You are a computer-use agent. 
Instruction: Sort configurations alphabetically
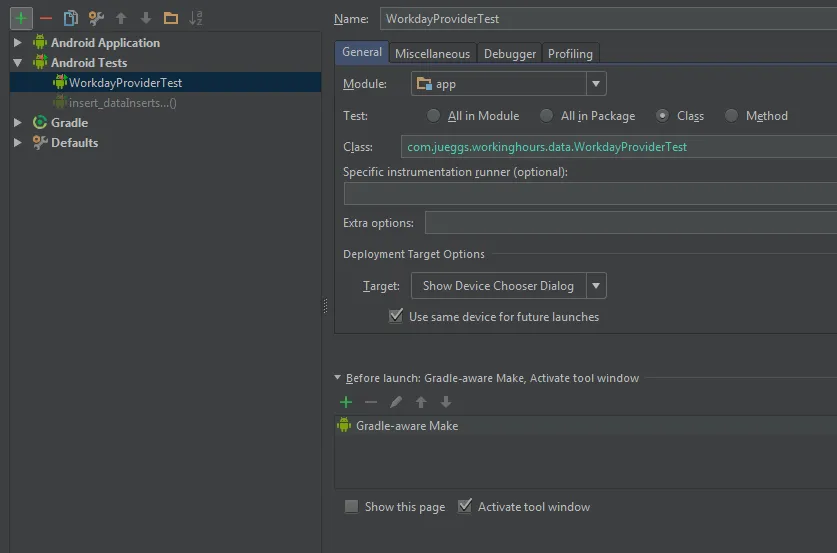point(196,18)
